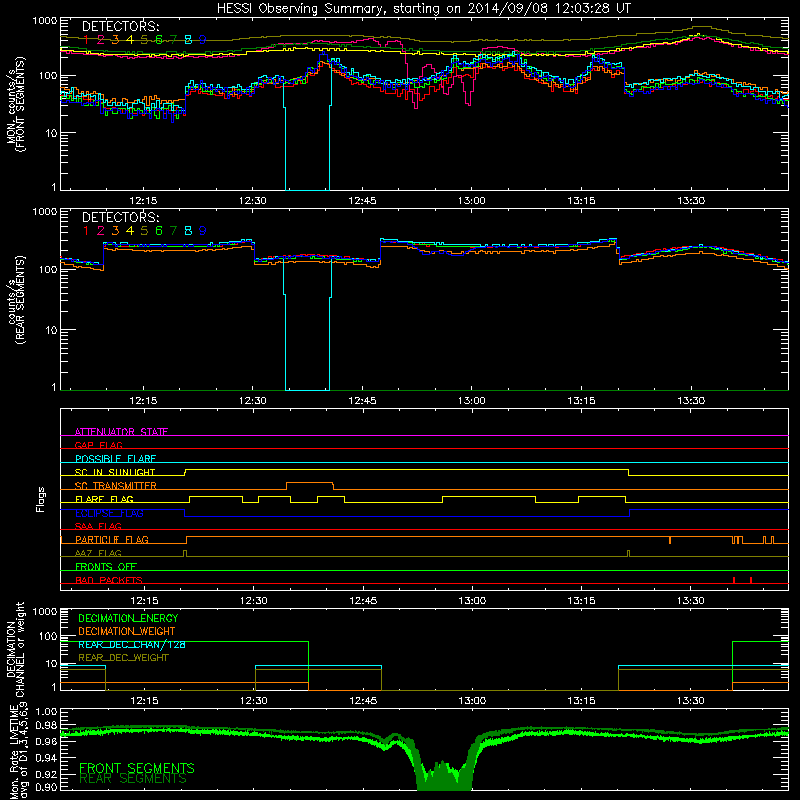This screenshot has height=800, width=800.
Task: Click the FLARE_FLAG label
Action: (104, 499)
